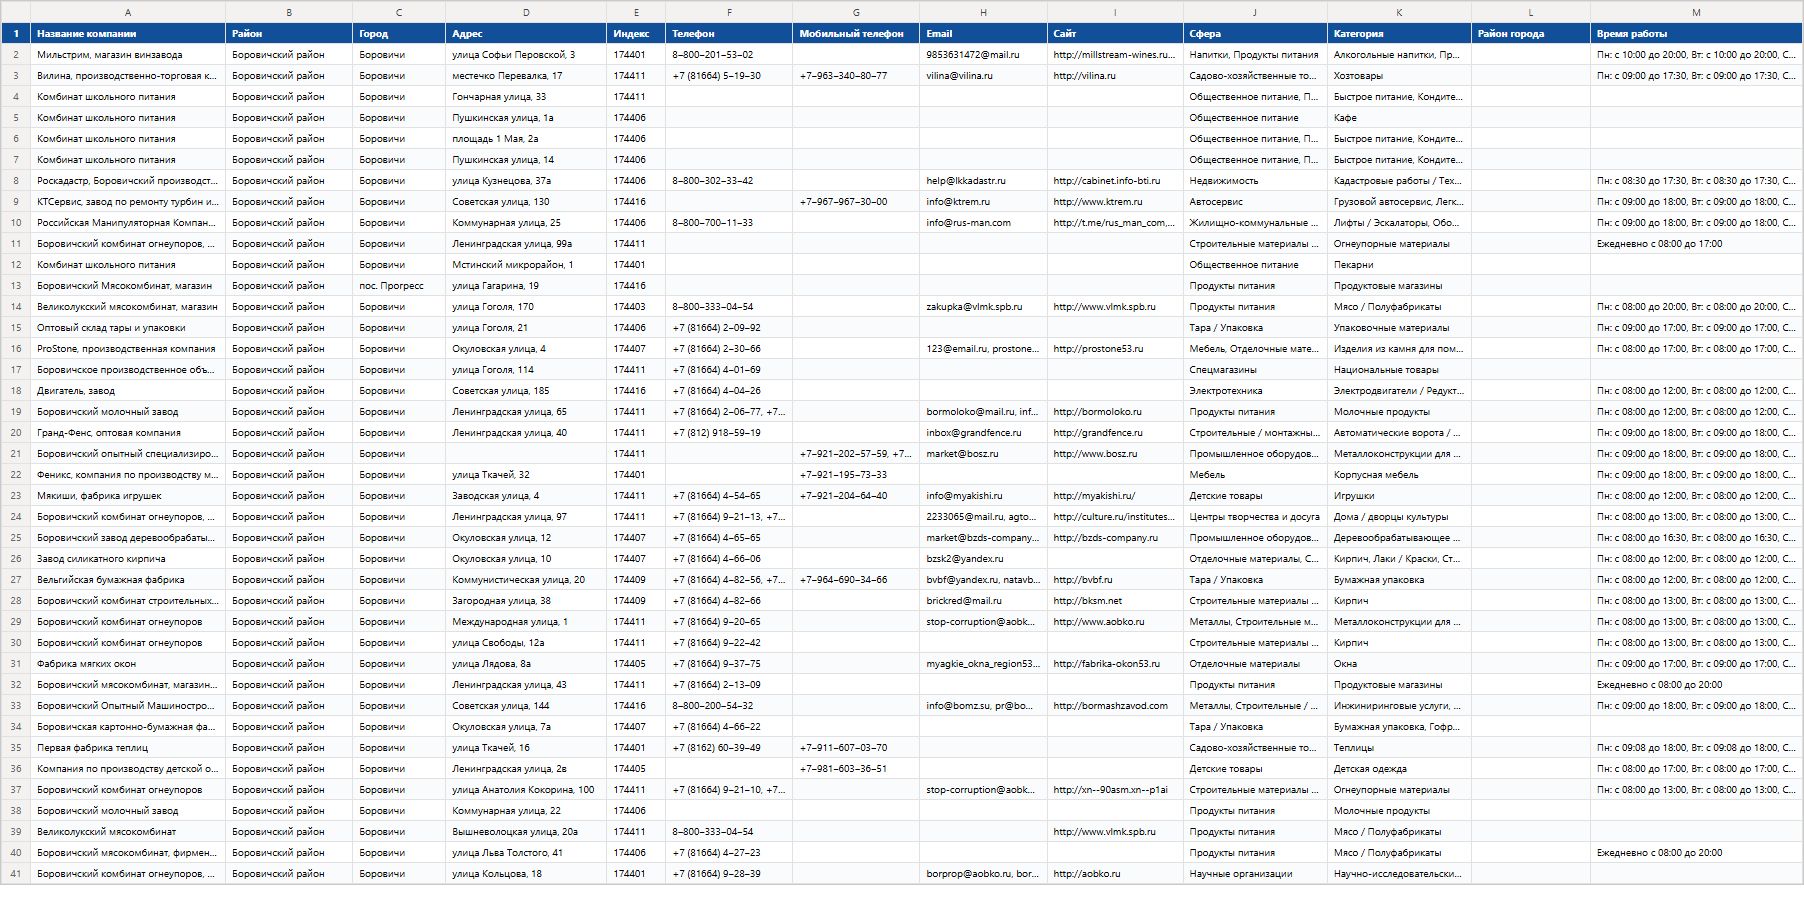This screenshot has width=1804, height=902.
Task: Click the site "http://prostone53.ru"
Action: tap(1115, 349)
